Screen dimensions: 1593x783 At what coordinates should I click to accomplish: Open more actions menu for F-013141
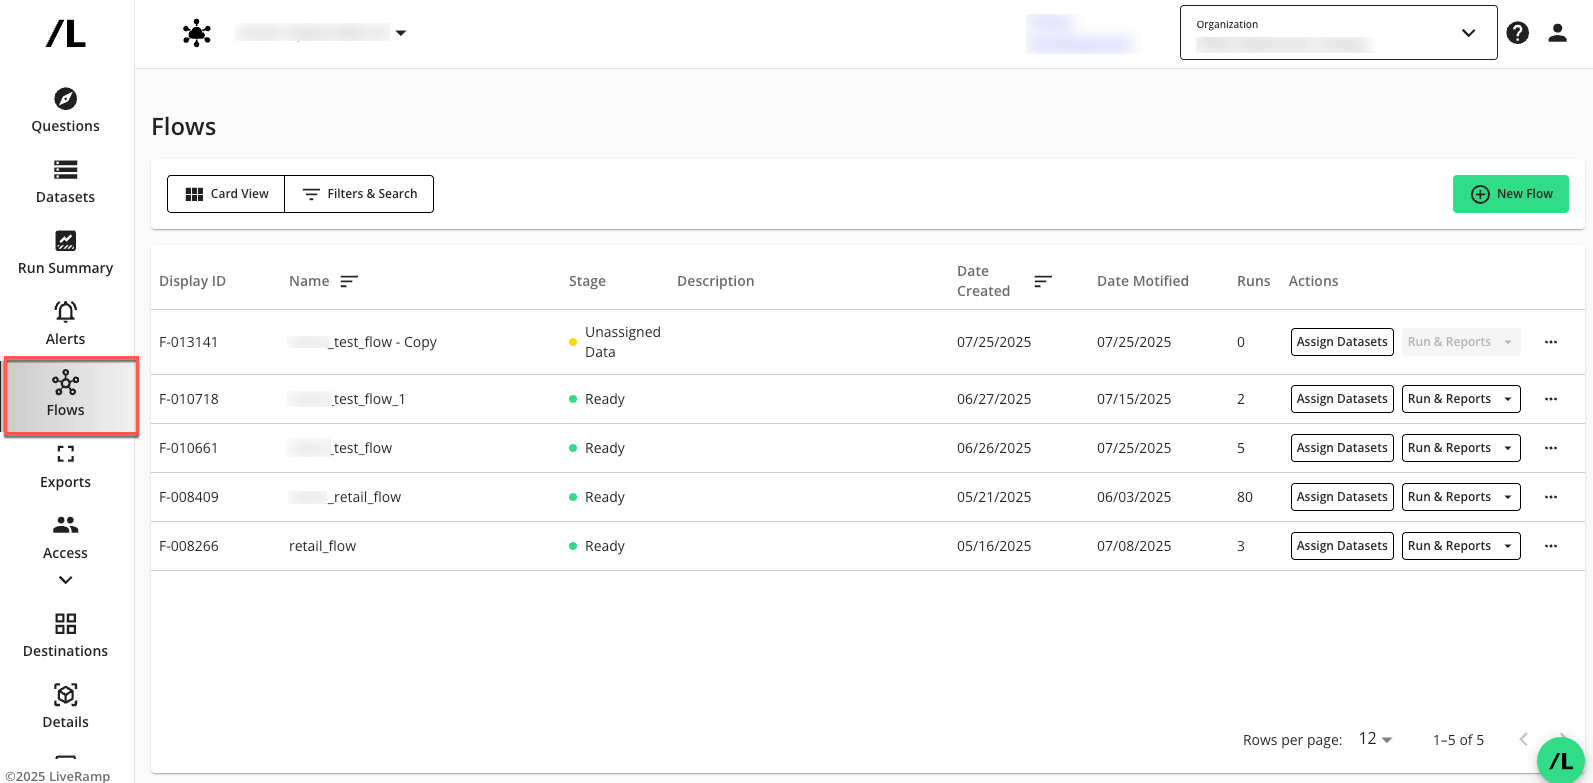point(1550,342)
